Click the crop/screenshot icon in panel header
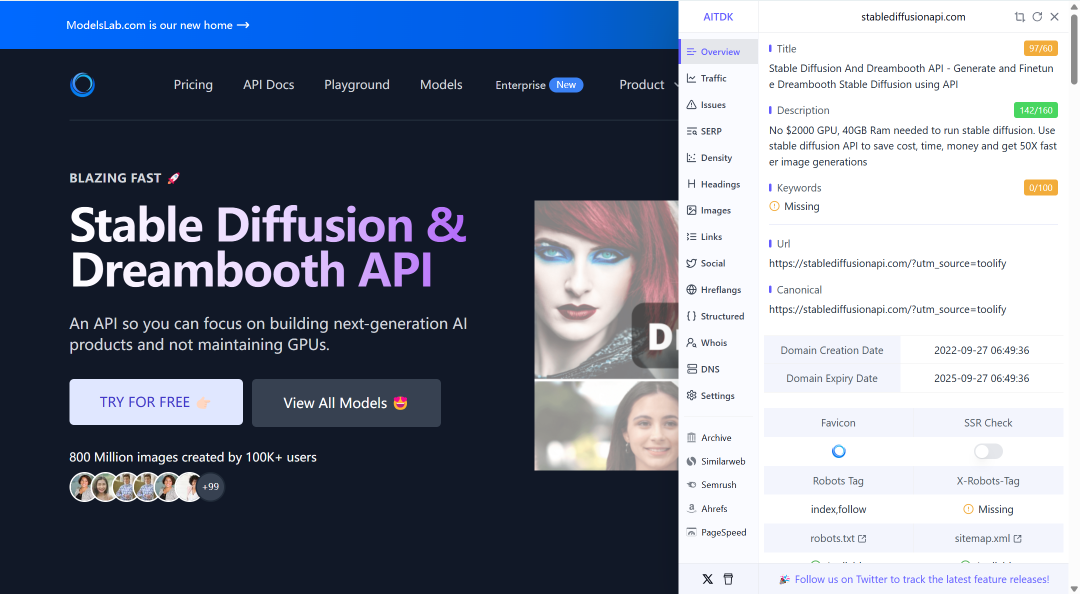The width and height of the screenshot is (1080, 594). coord(1019,17)
